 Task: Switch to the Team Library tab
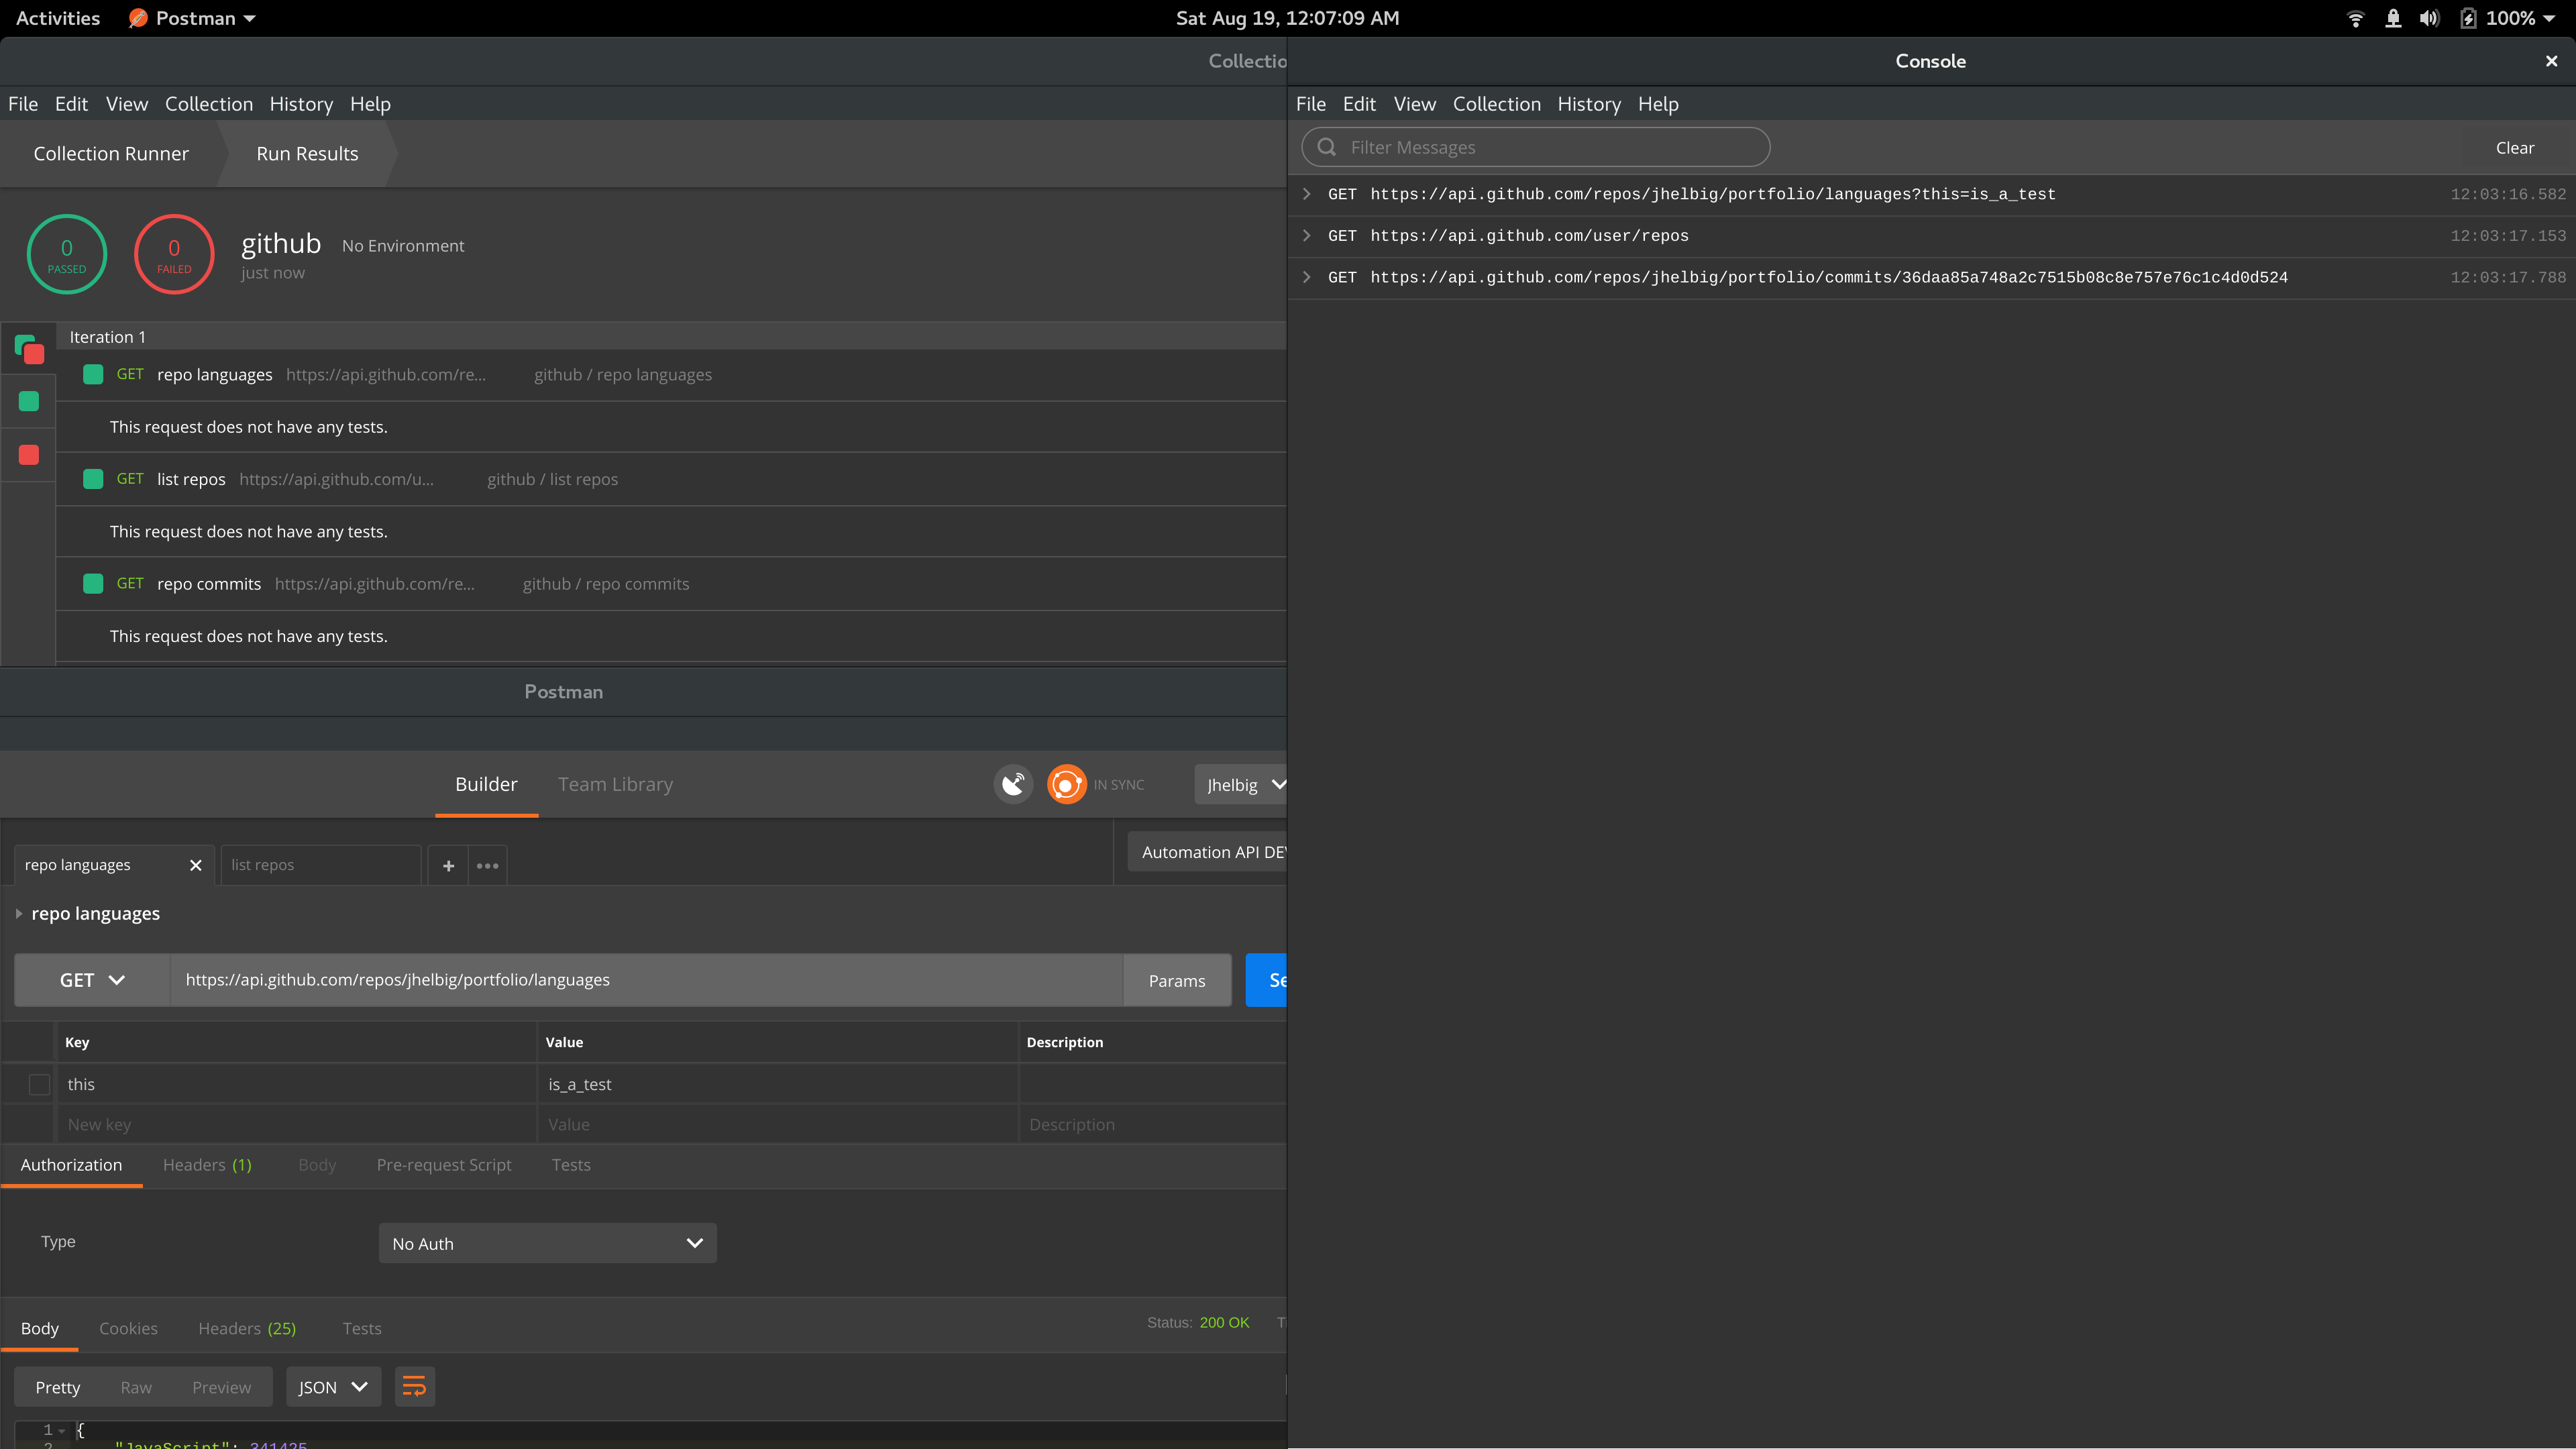[615, 784]
